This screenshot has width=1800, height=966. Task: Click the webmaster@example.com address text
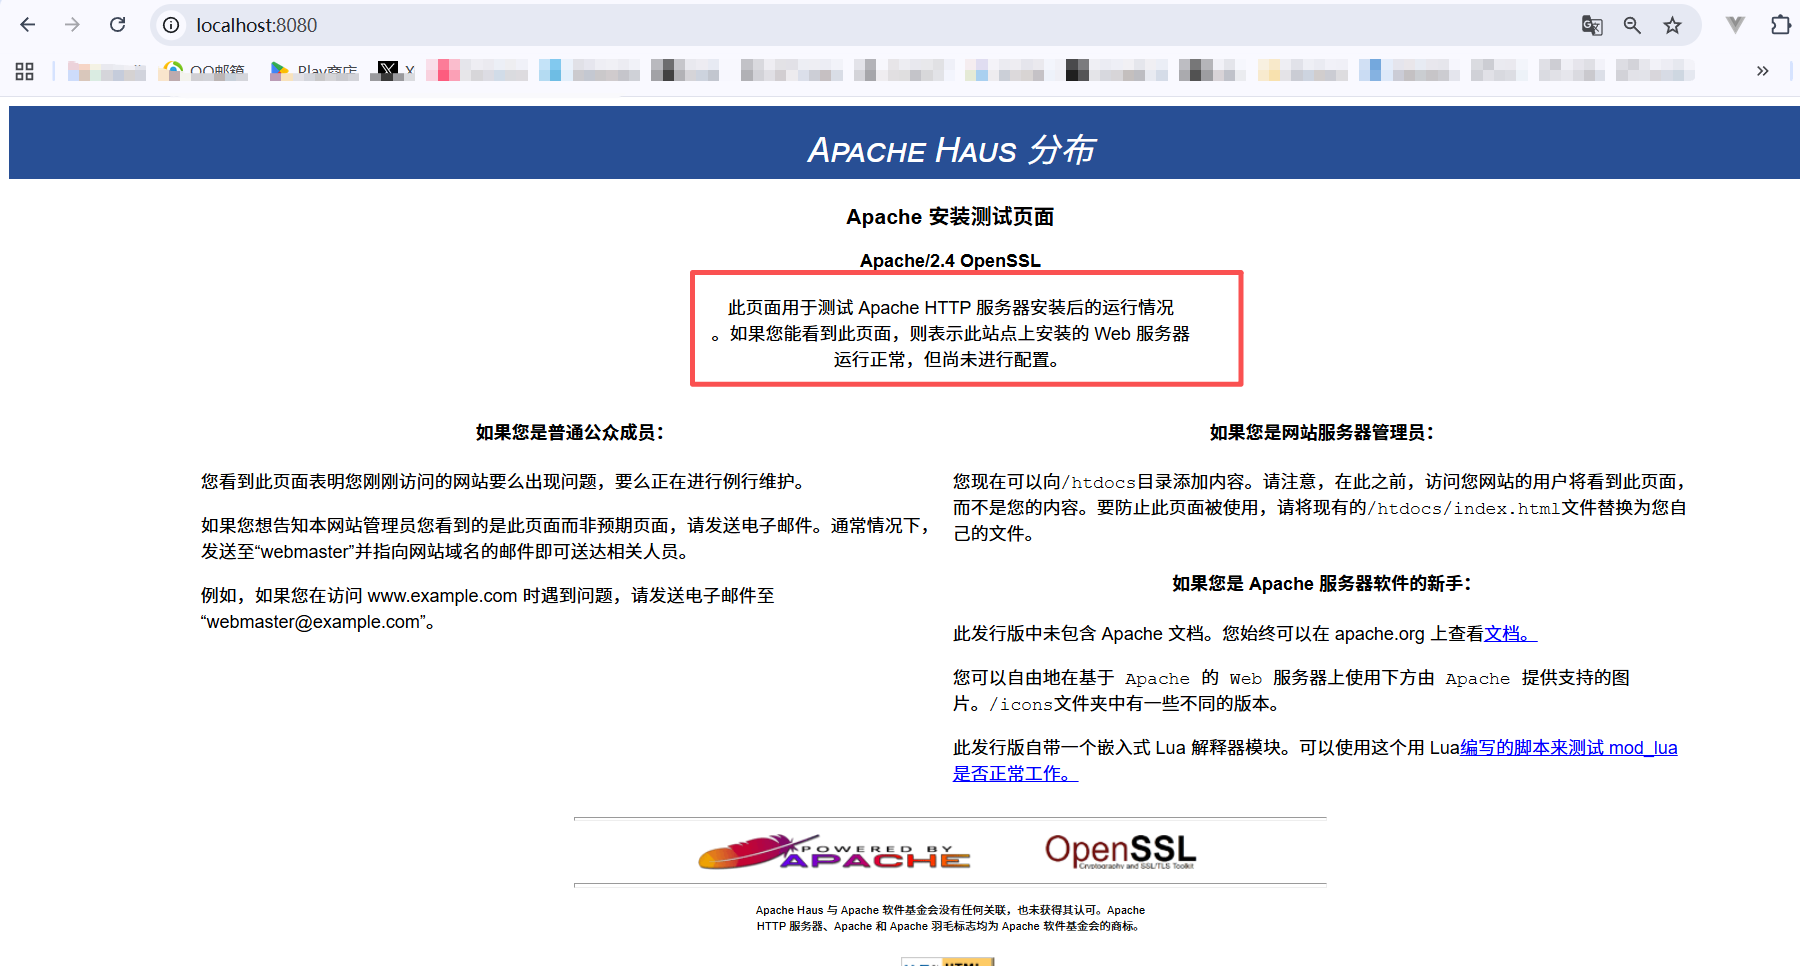(313, 621)
